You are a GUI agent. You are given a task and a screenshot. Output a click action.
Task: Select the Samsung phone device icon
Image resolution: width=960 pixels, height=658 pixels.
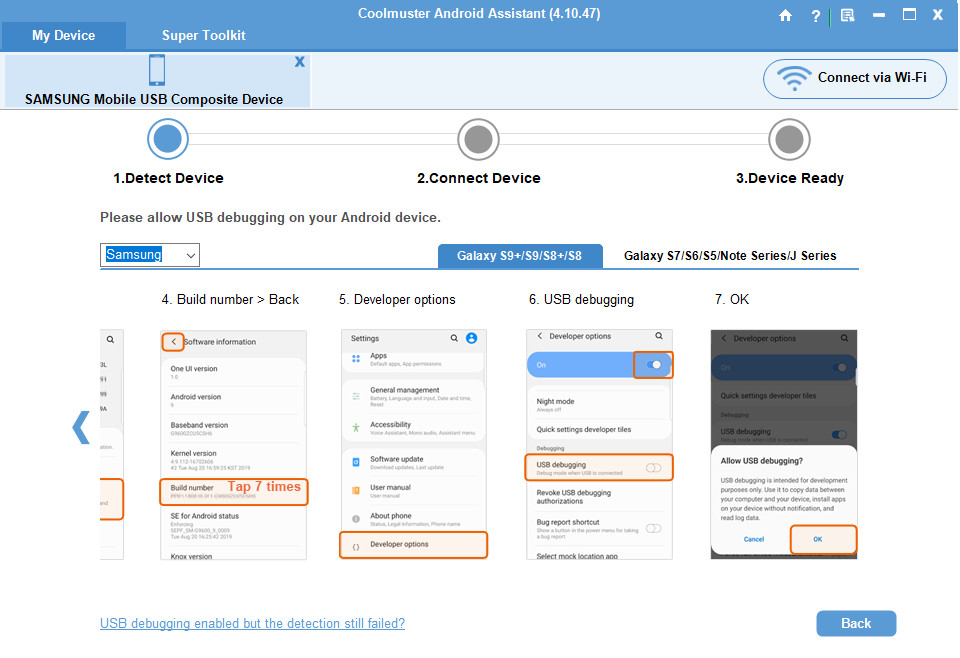pyautogui.click(x=157, y=70)
